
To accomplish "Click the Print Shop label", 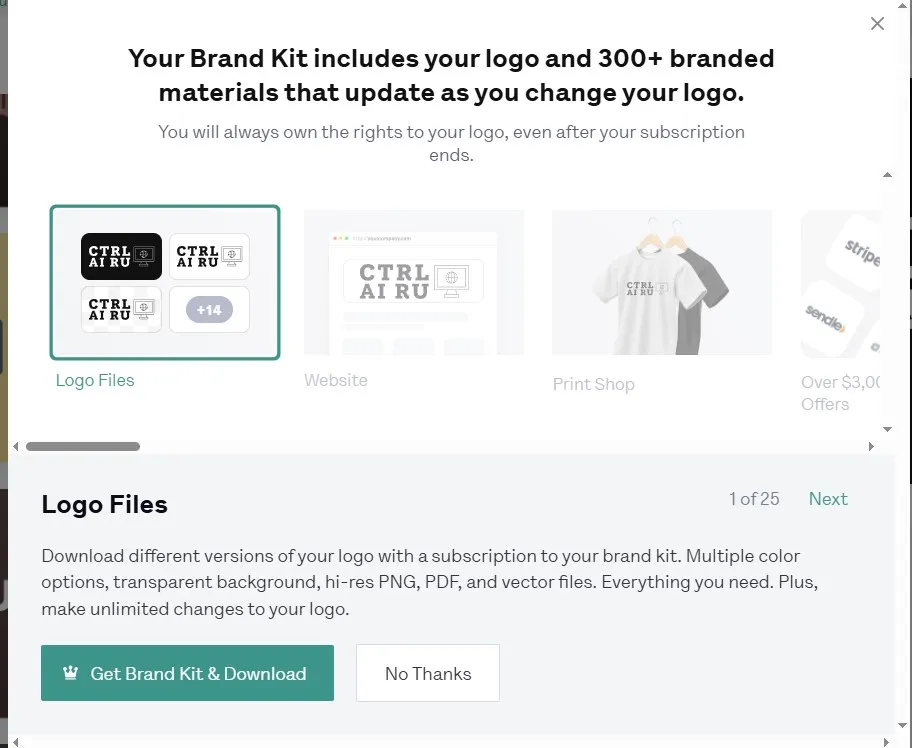I will pos(593,384).
